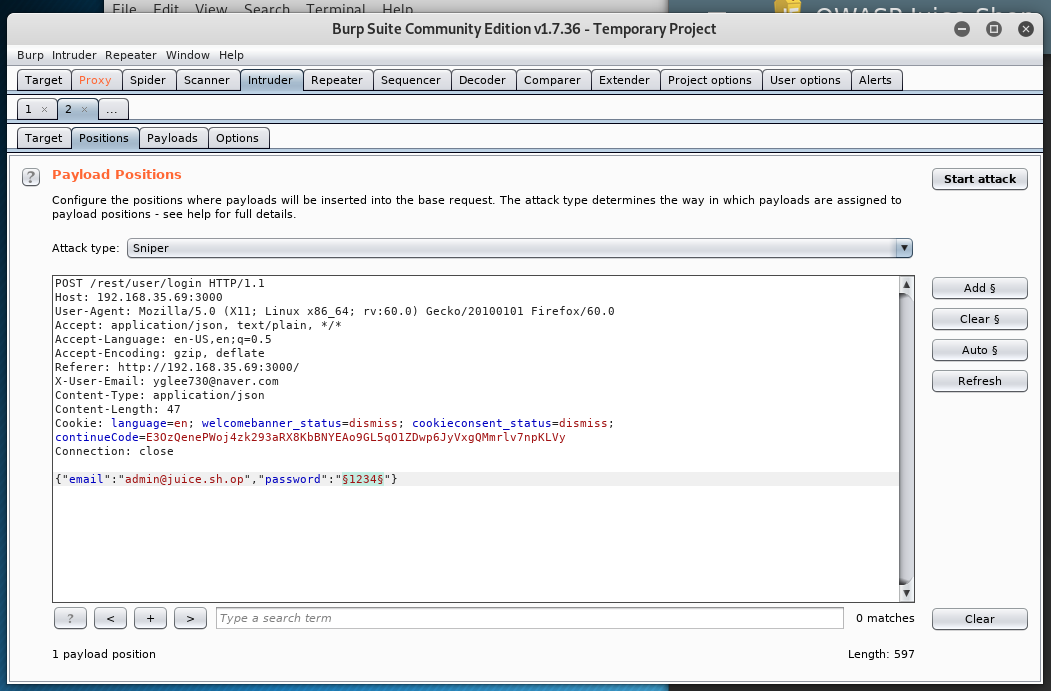Screen dimensions: 1051x691
Task: Maximize the Burp Suite window
Action: [x=994, y=29]
